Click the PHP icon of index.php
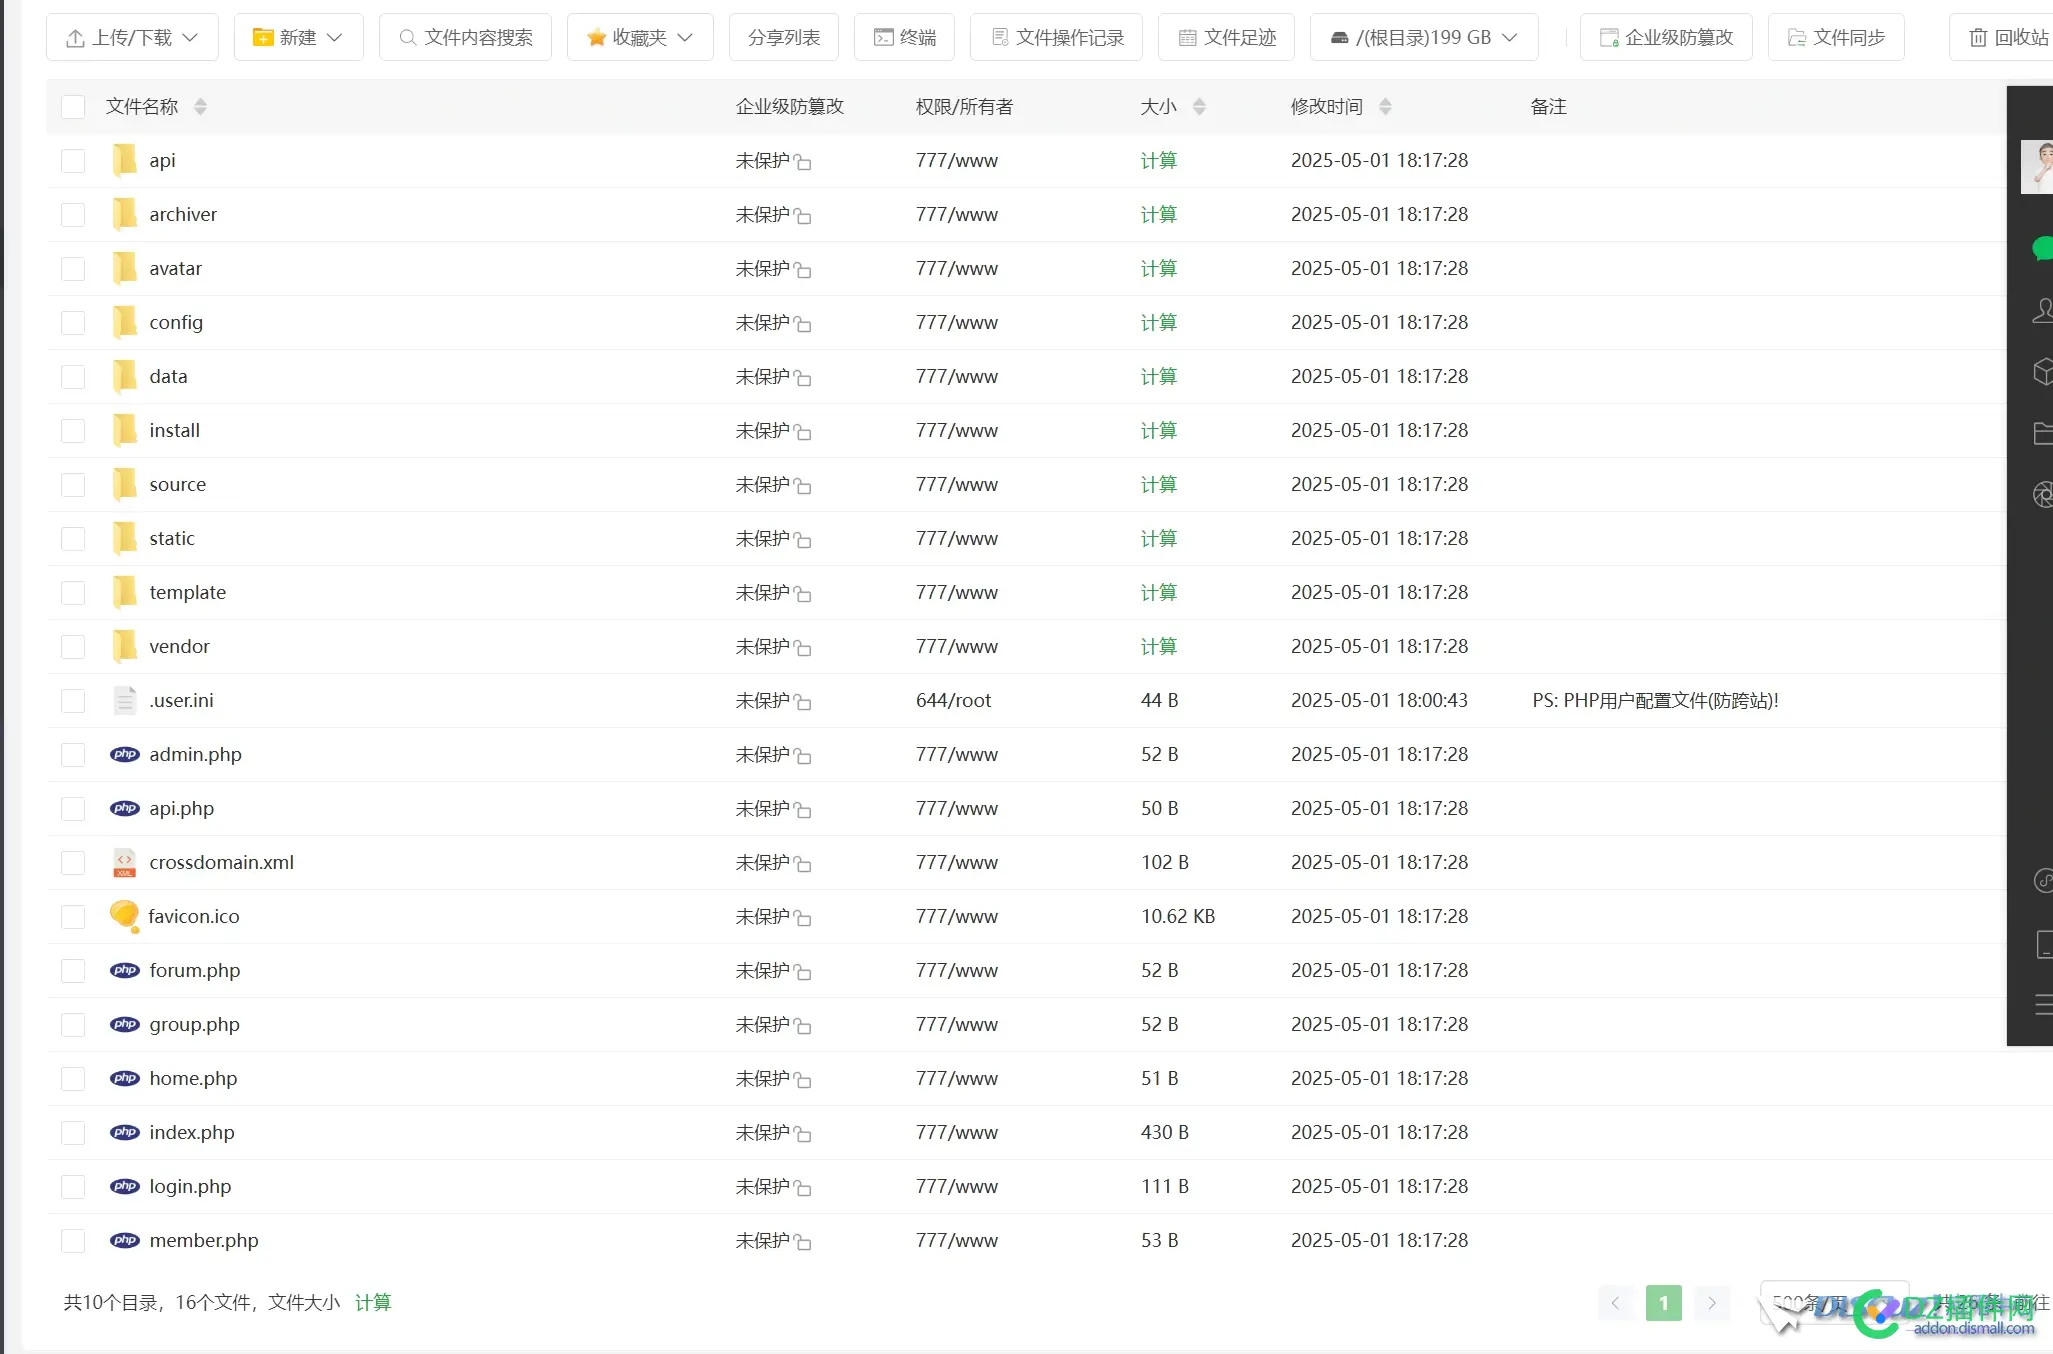Viewport: 2053px width, 1354px height. [124, 1132]
